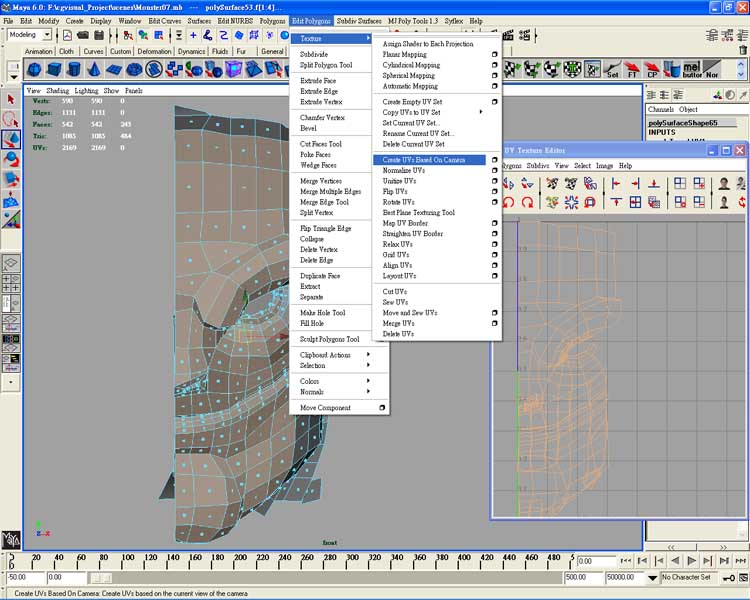Open the Image menu in UV Texture Editor

click(x=604, y=166)
